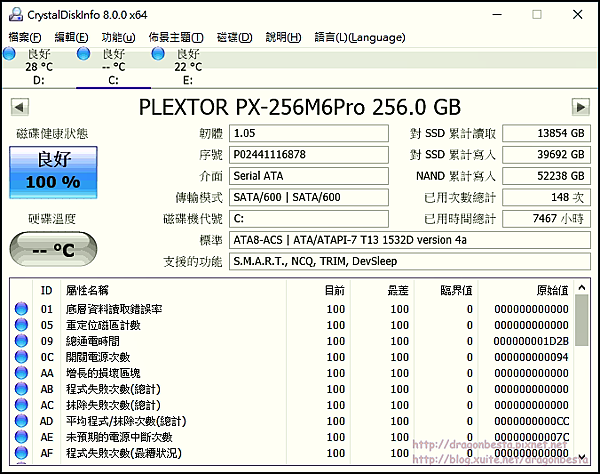The height and width of the screenshot is (474, 600).
Task: Click the blue status orb for drive C:
Action: click(x=83, y=54)
